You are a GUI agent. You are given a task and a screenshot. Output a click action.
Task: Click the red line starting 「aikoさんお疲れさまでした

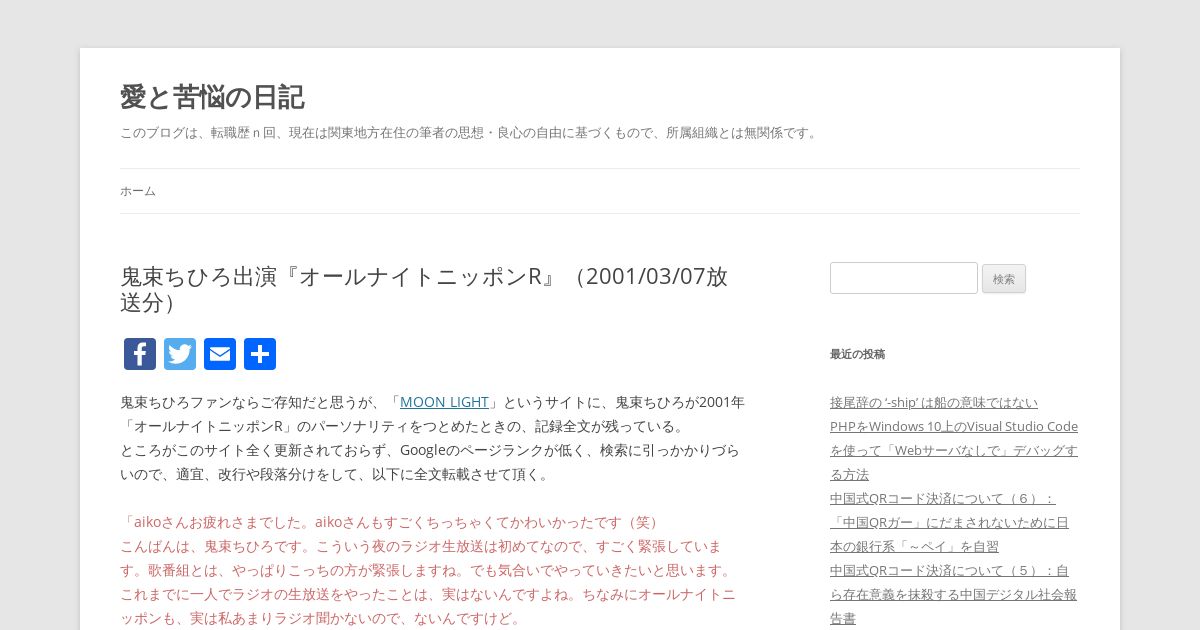point(392,522)
